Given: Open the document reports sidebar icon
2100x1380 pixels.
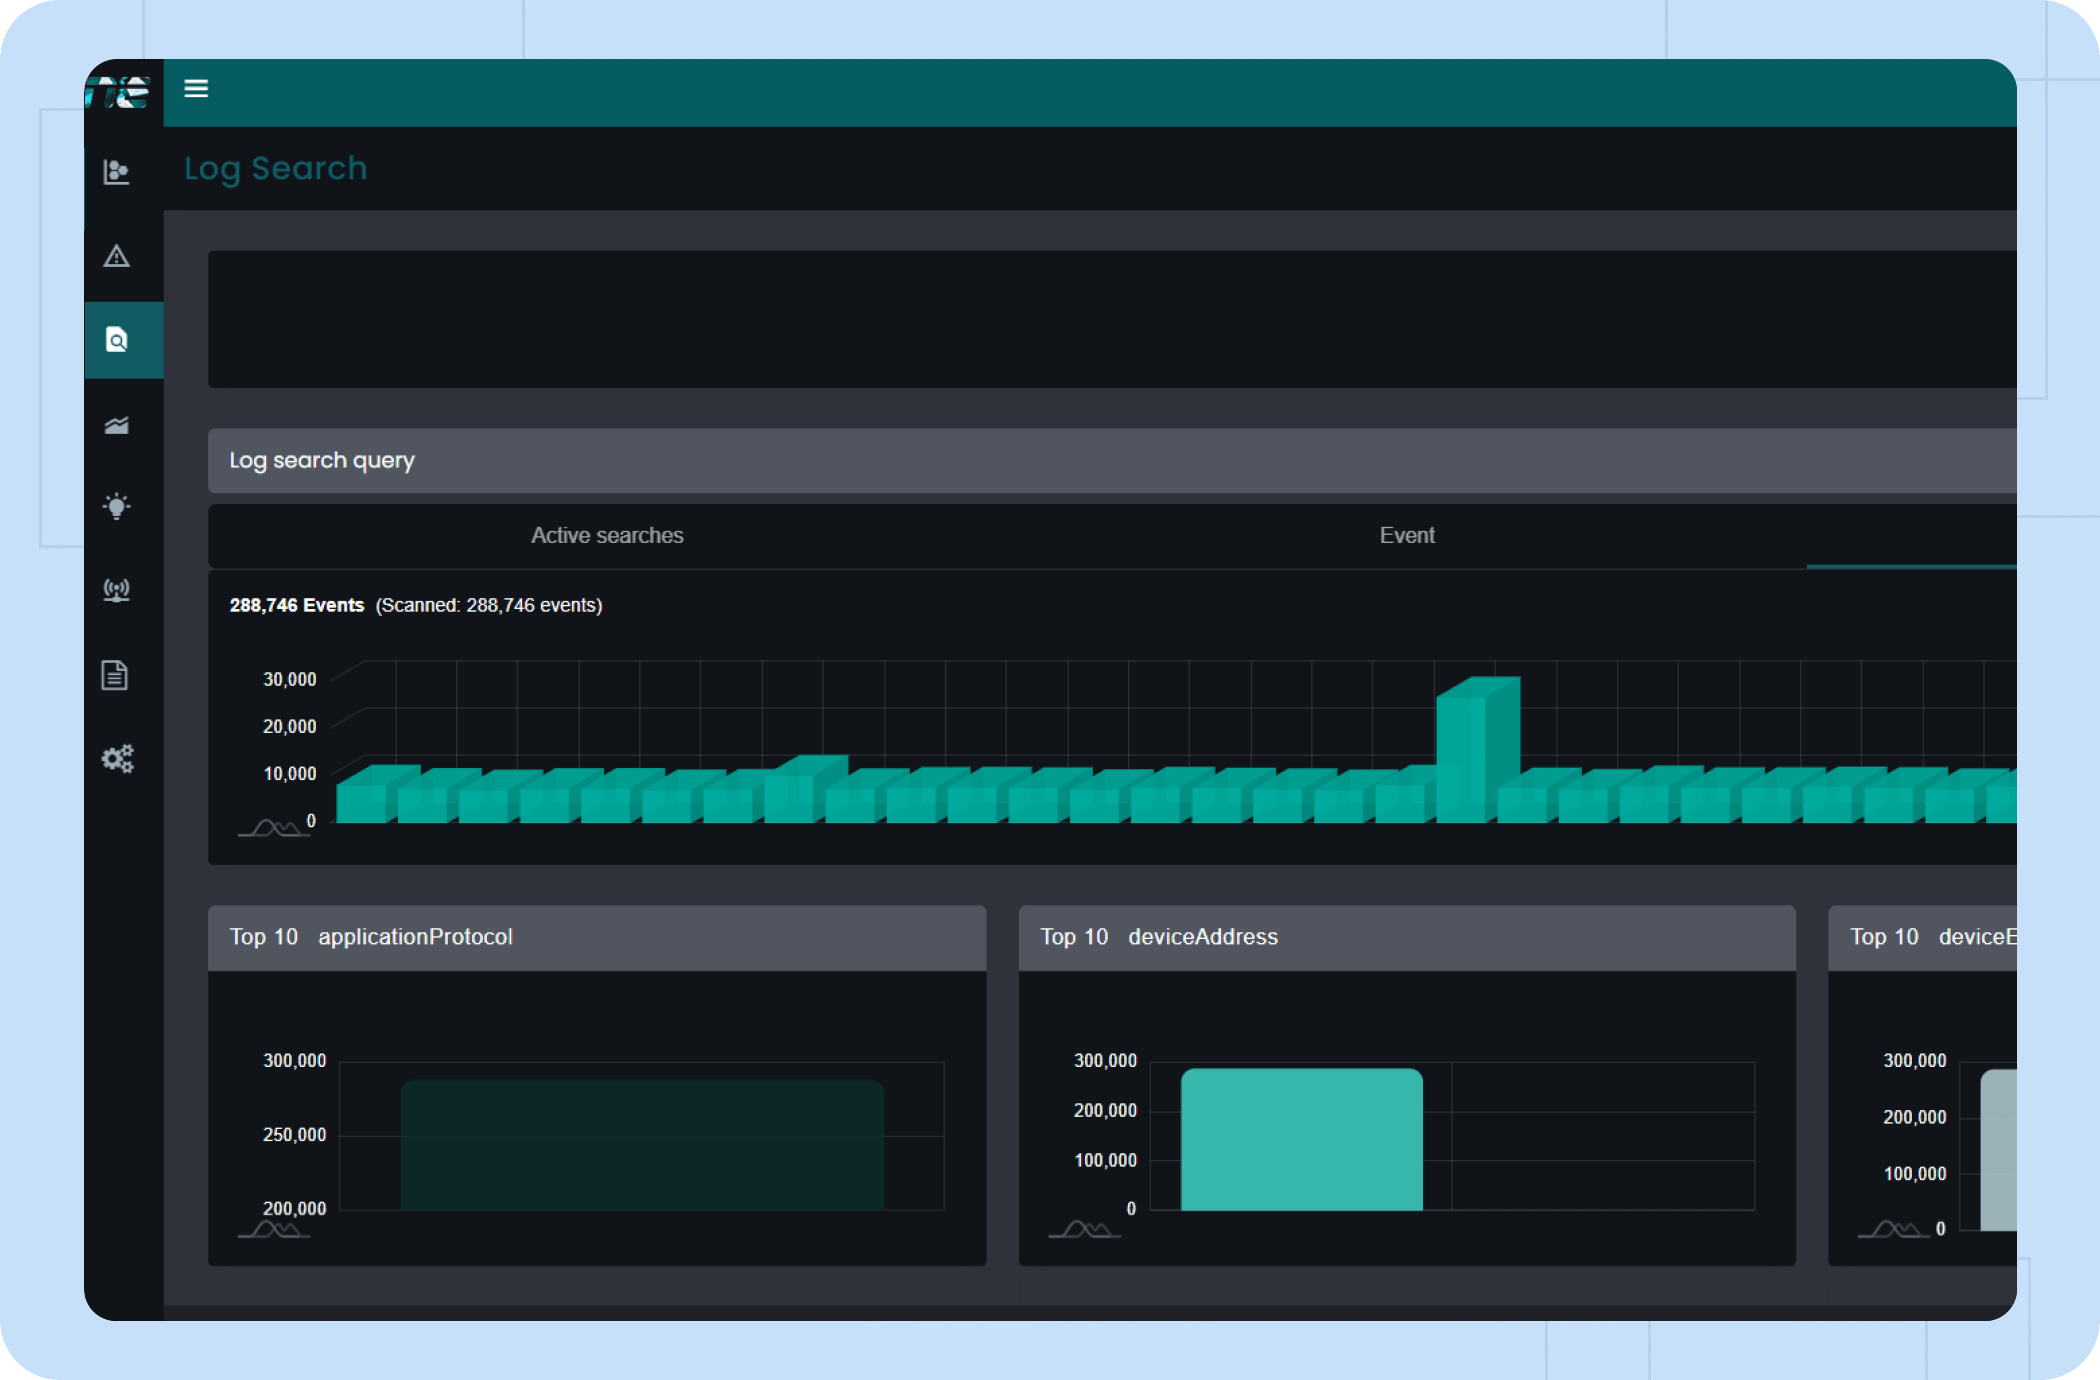Looking at the screenshot, I should [115, 675].
